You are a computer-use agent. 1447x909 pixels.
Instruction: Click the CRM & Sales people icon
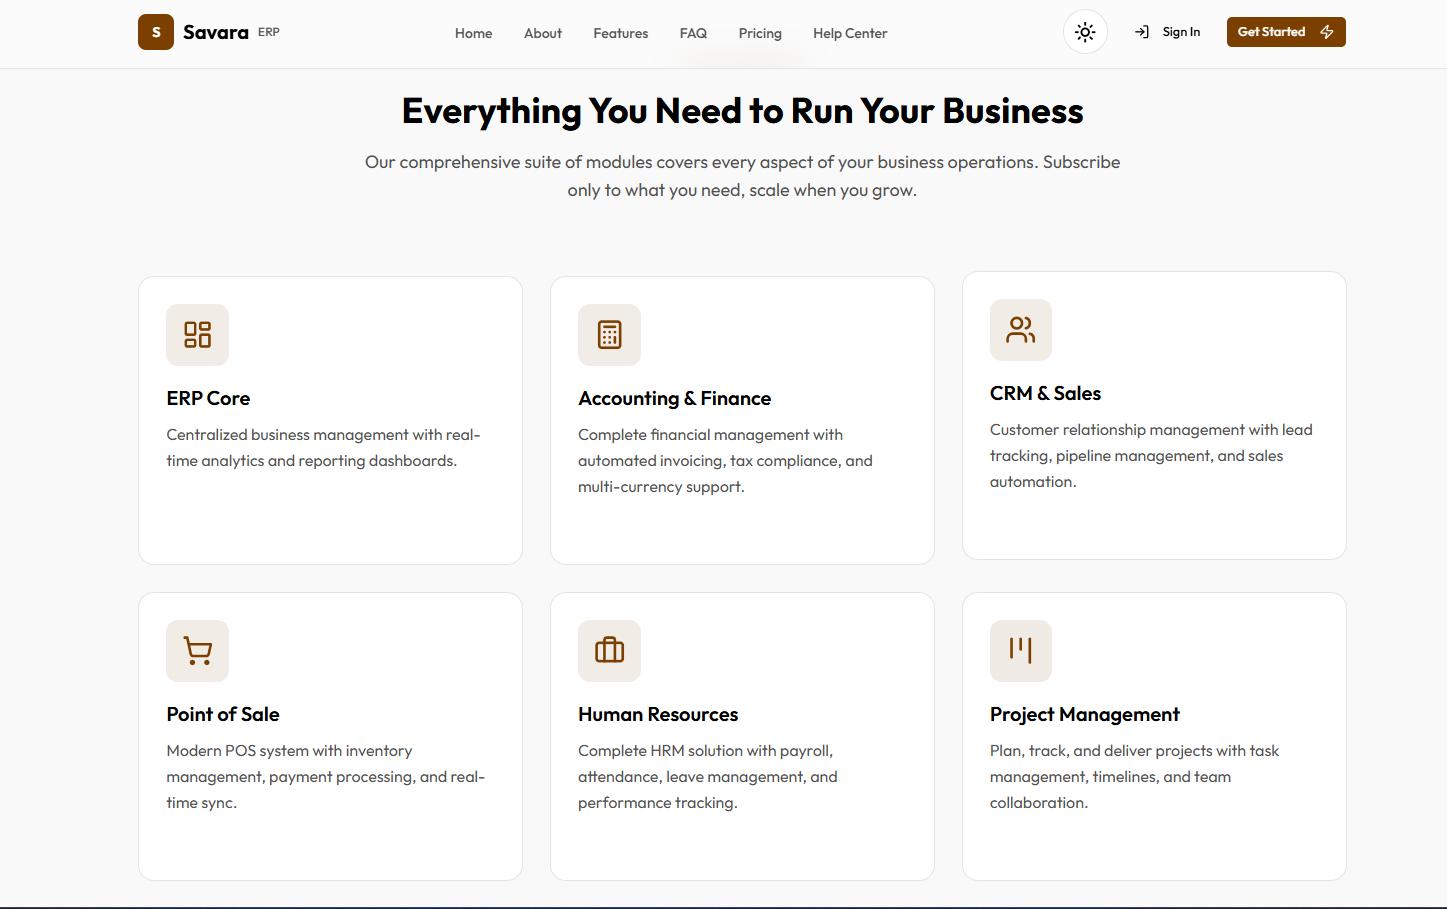[1021, 329]
